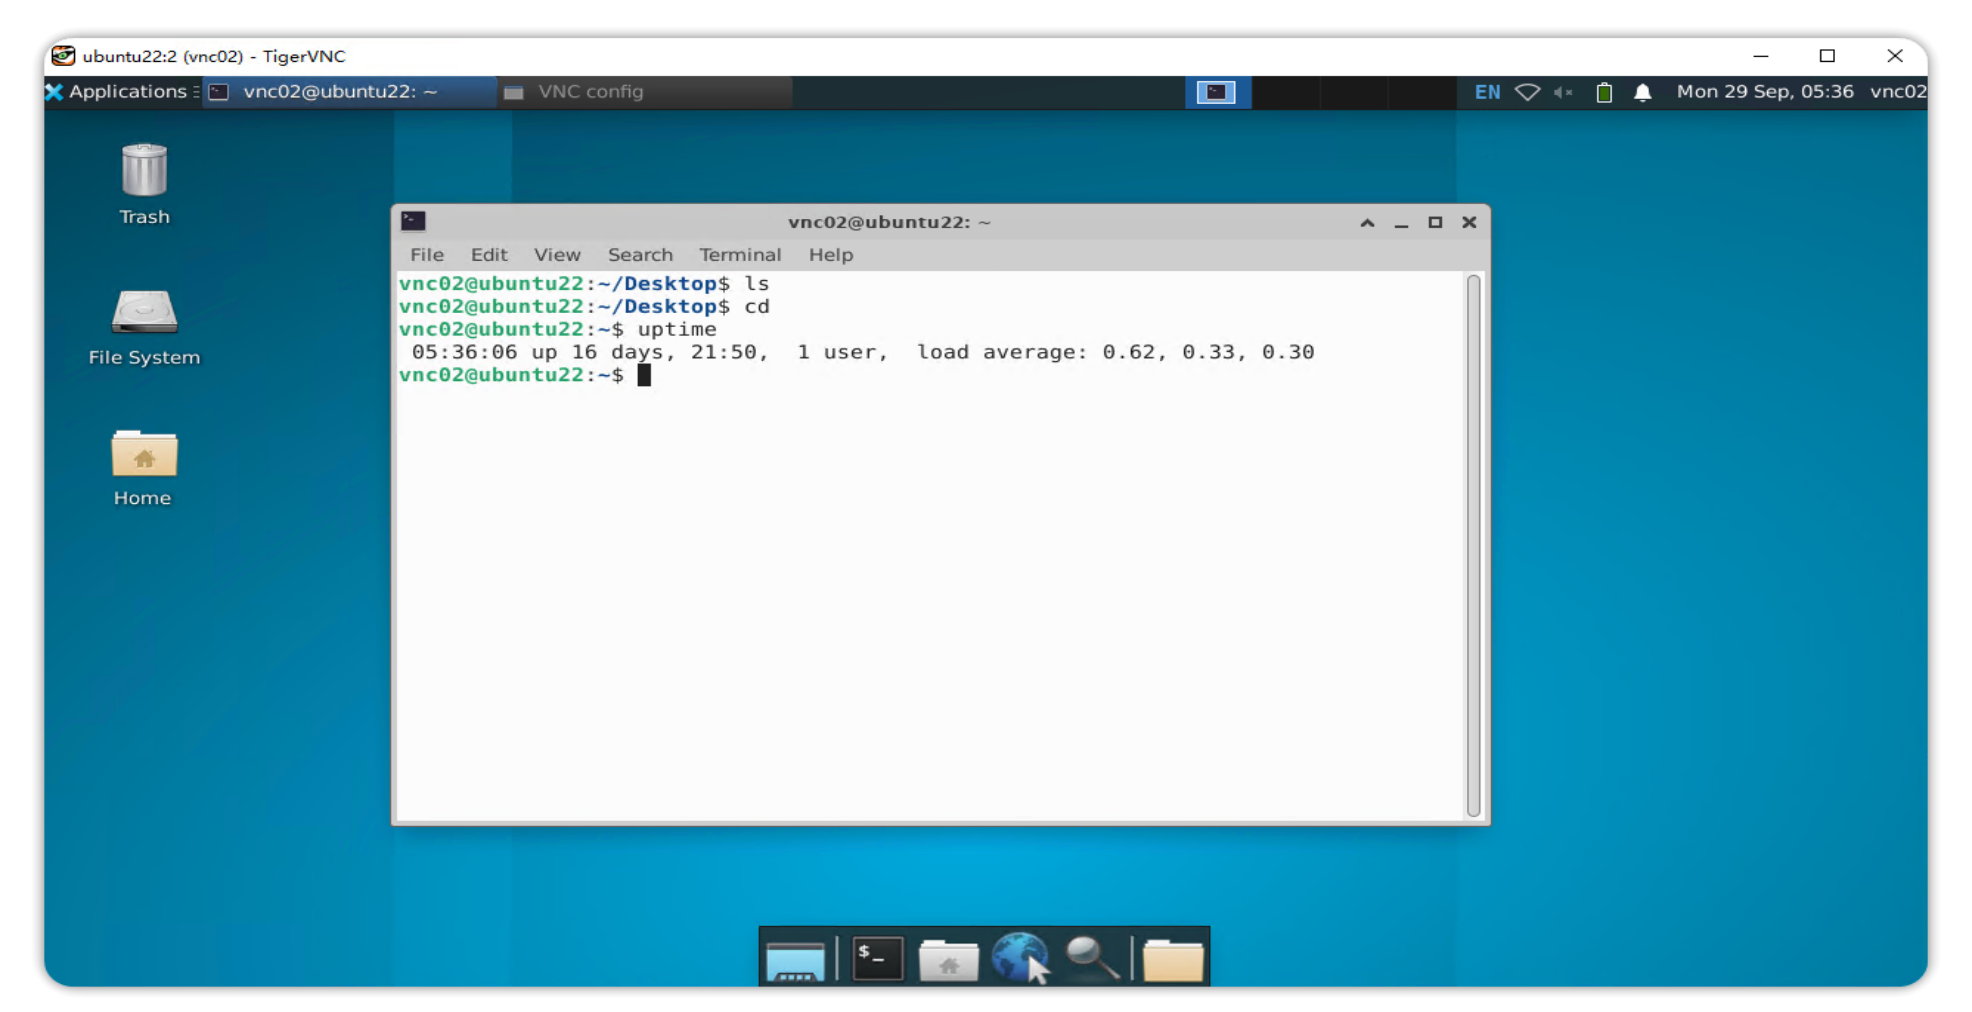This screenshot has height=1012, width=1972.
Task: Click the terminal vertical scrollbar
Action: [1473, 545]
